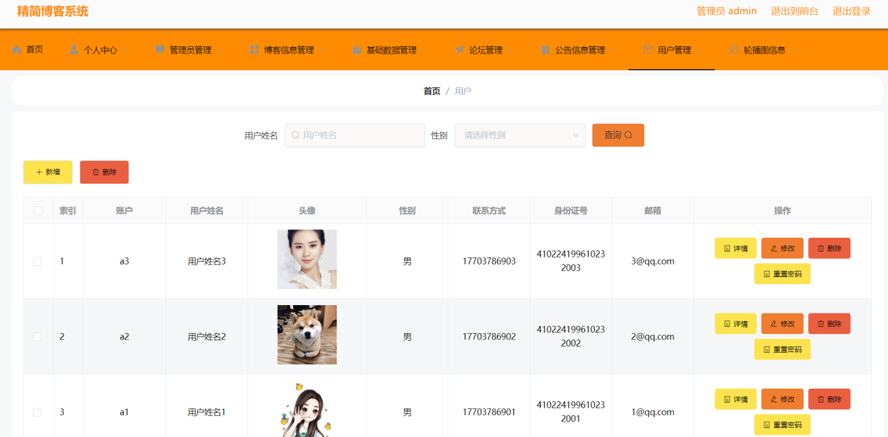Click the home icon beside 首页
888x437 pixels.
(x=16, y=50)
